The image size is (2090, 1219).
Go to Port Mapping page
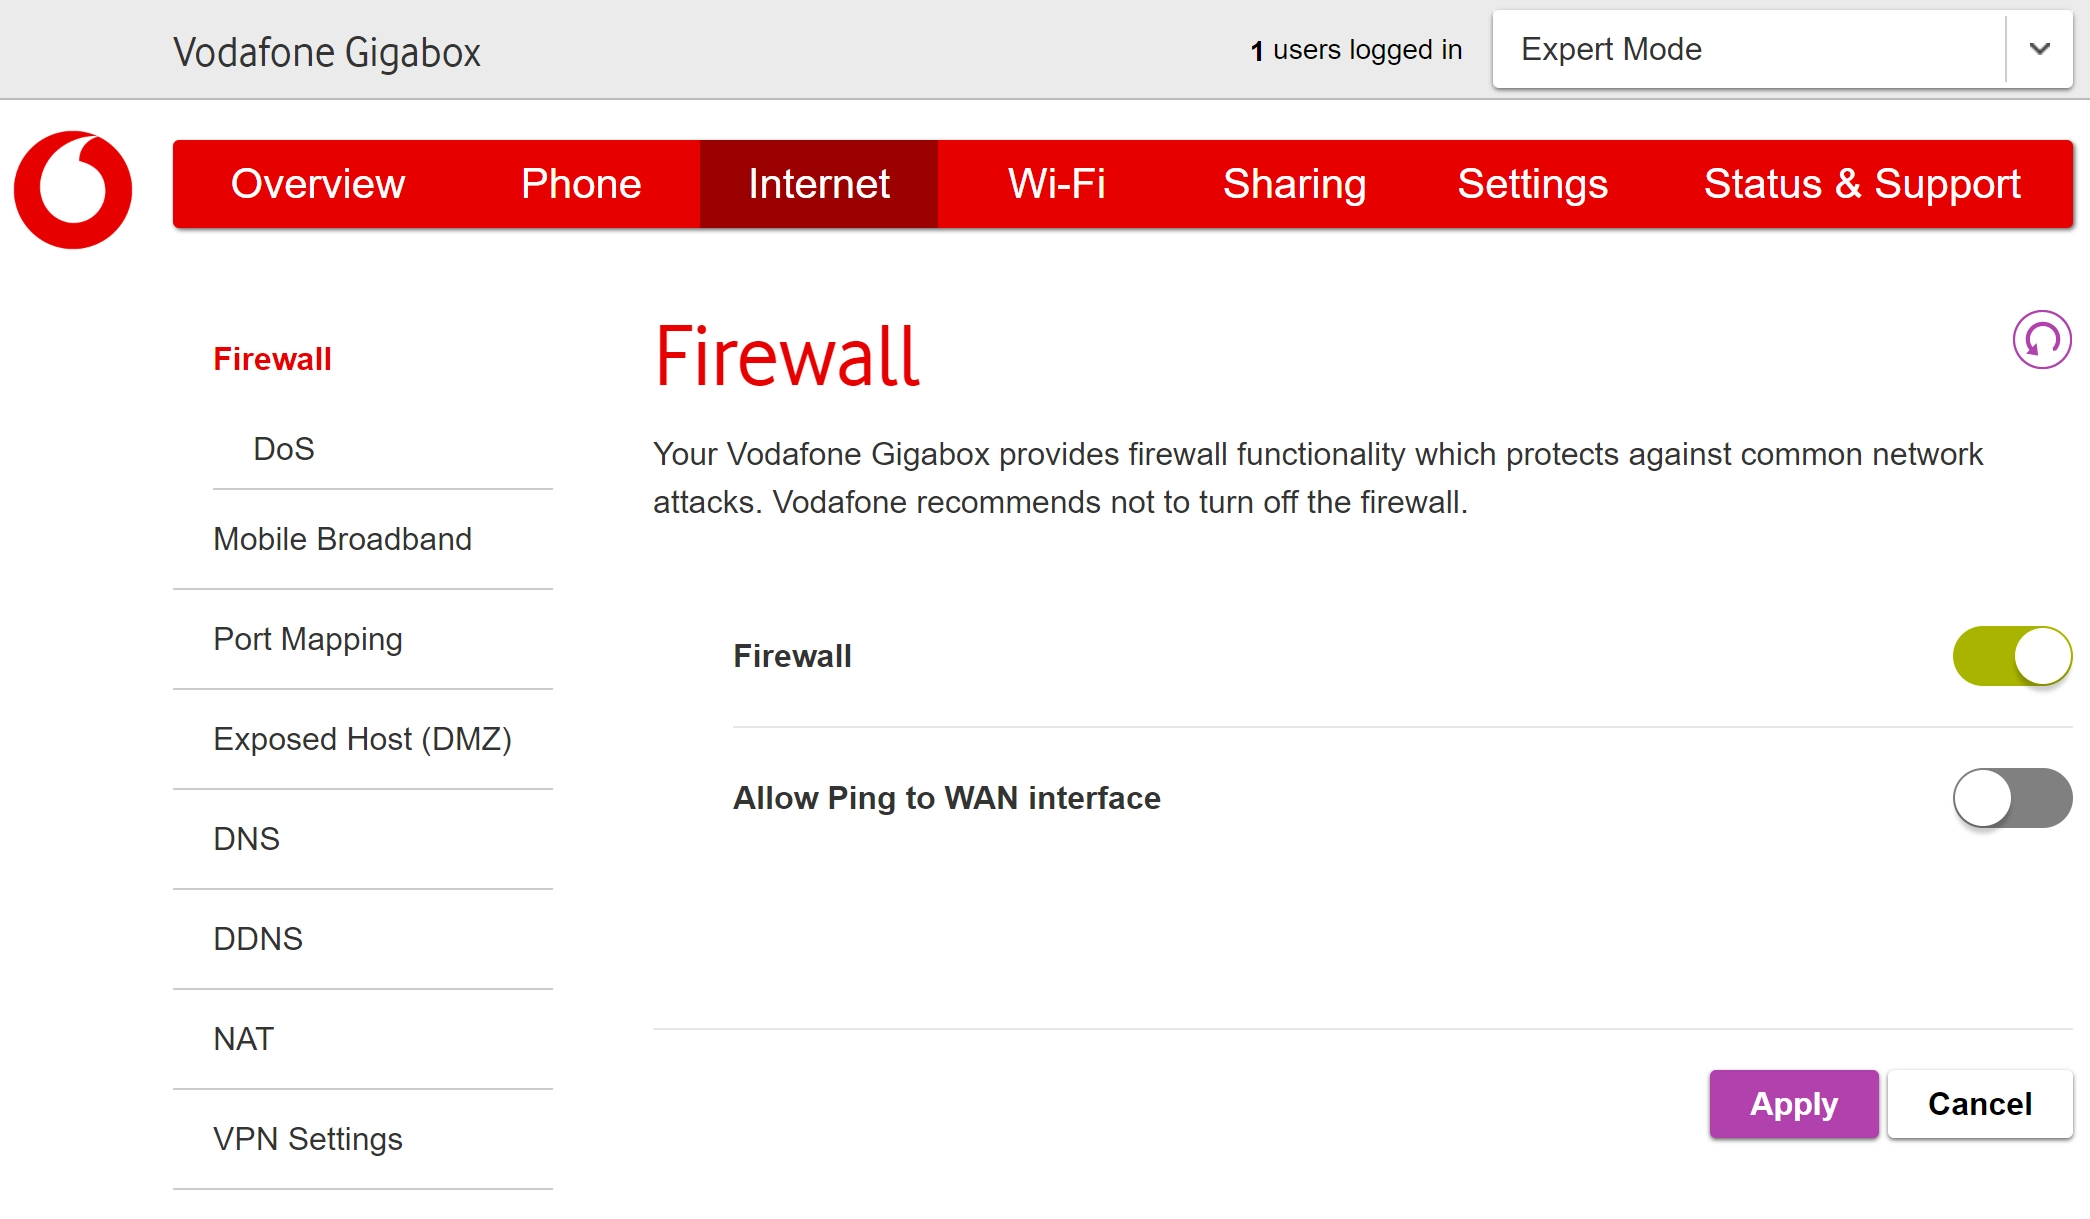308,639
